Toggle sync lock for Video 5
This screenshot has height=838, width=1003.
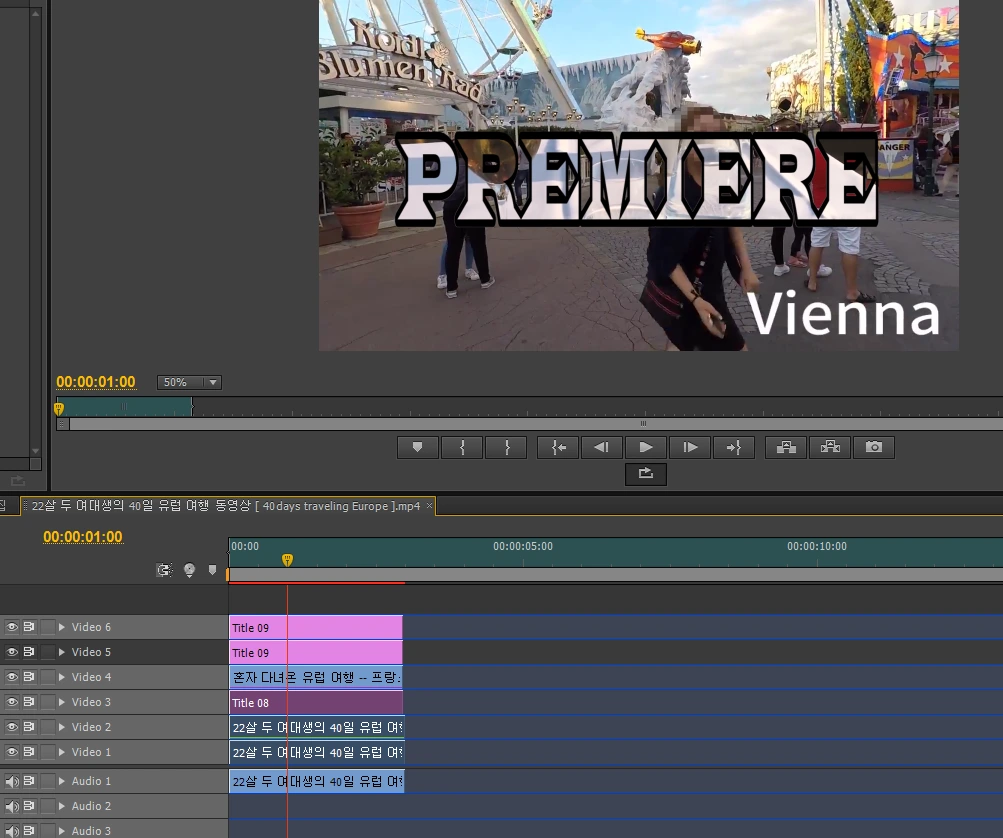click(29, 652)
